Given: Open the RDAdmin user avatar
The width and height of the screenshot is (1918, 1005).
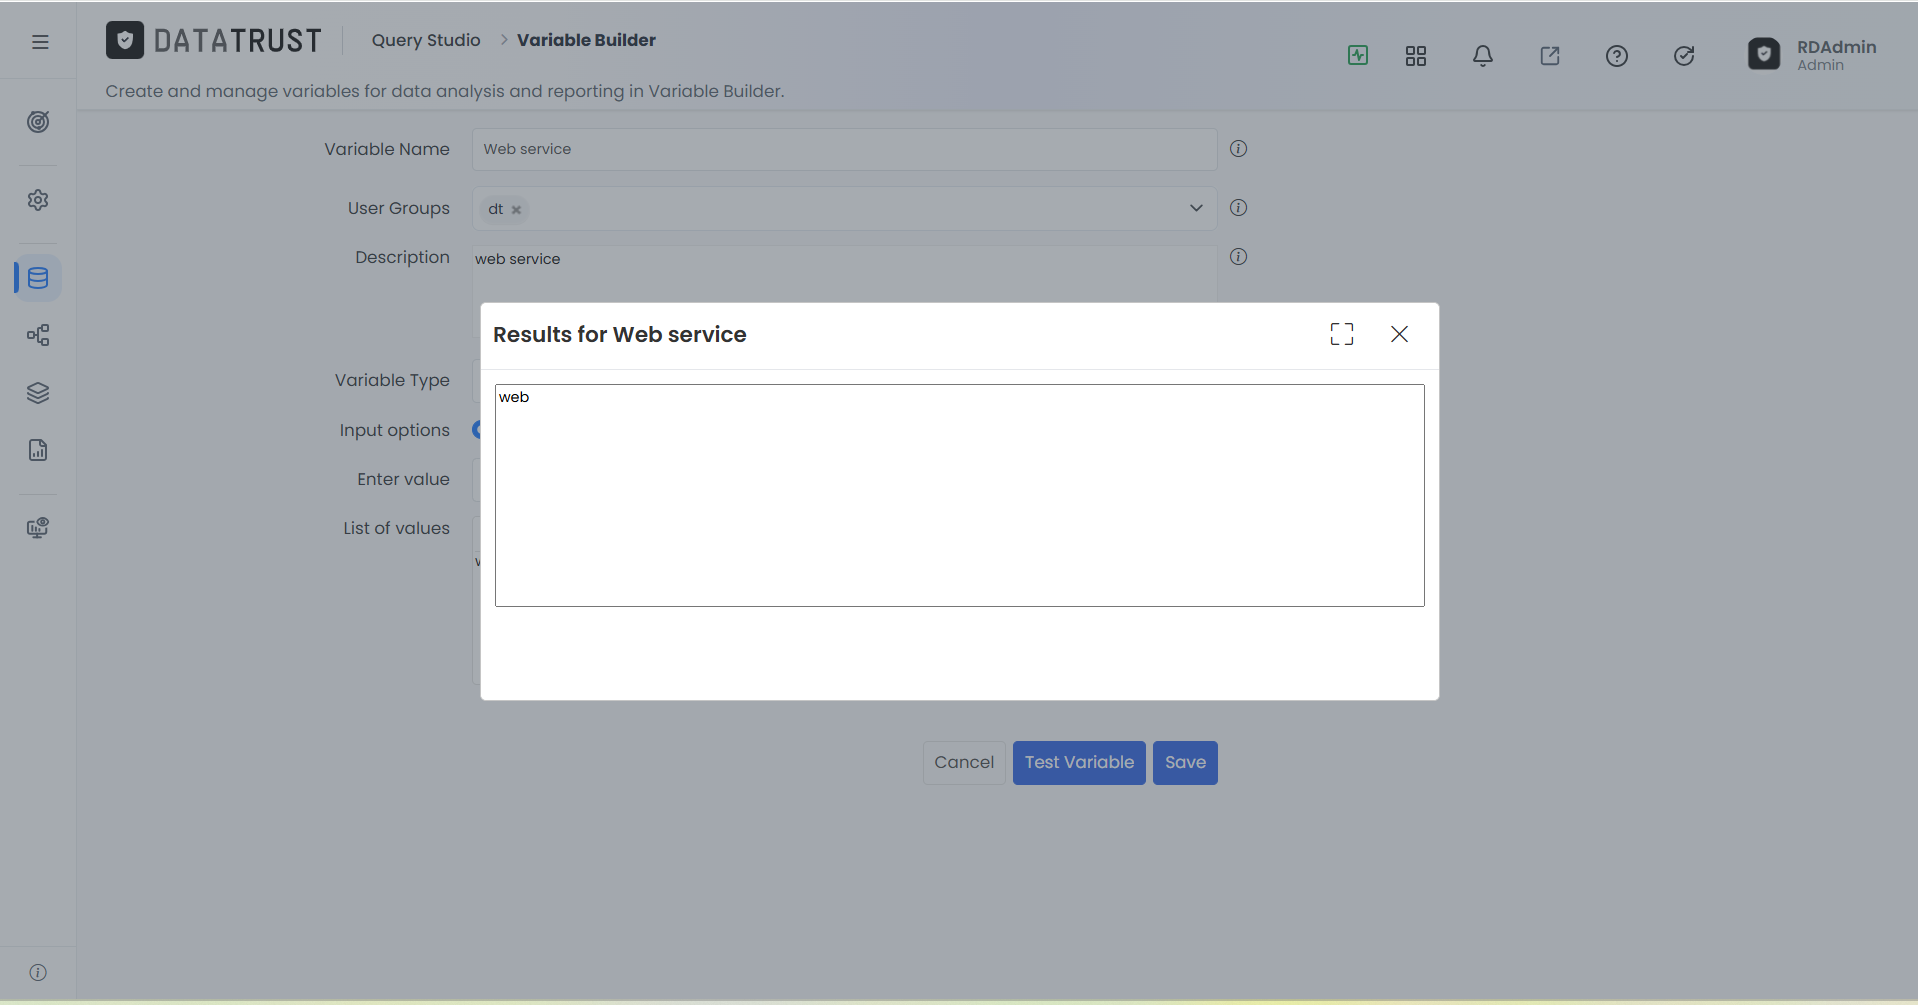Looking at the screenshot, I should click(x=1764, y=54).
